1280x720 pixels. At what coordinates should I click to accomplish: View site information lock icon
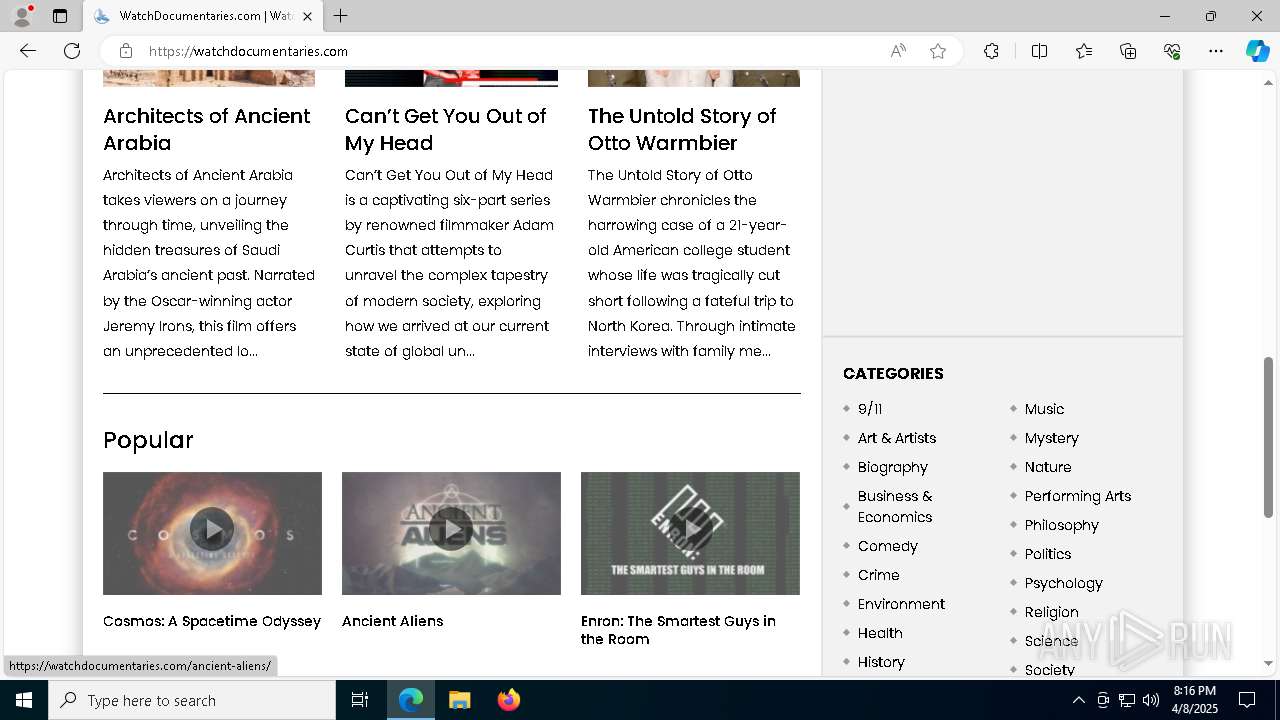tap(126, 51)
